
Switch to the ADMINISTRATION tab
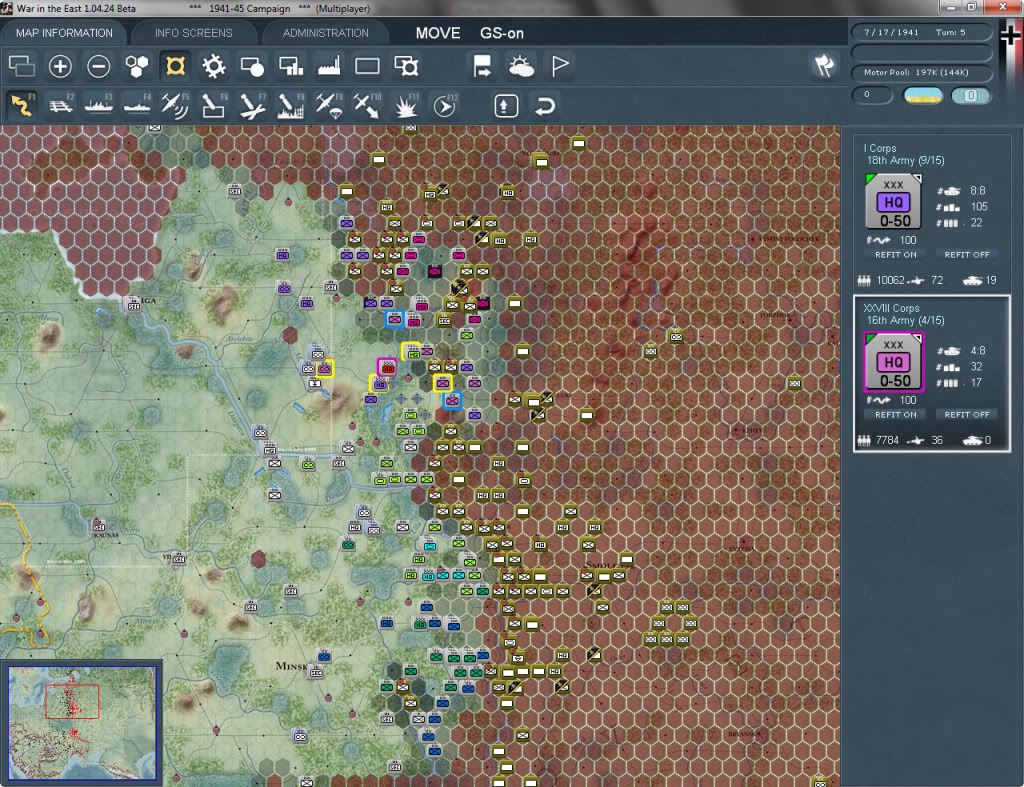(x=325, y=33)
